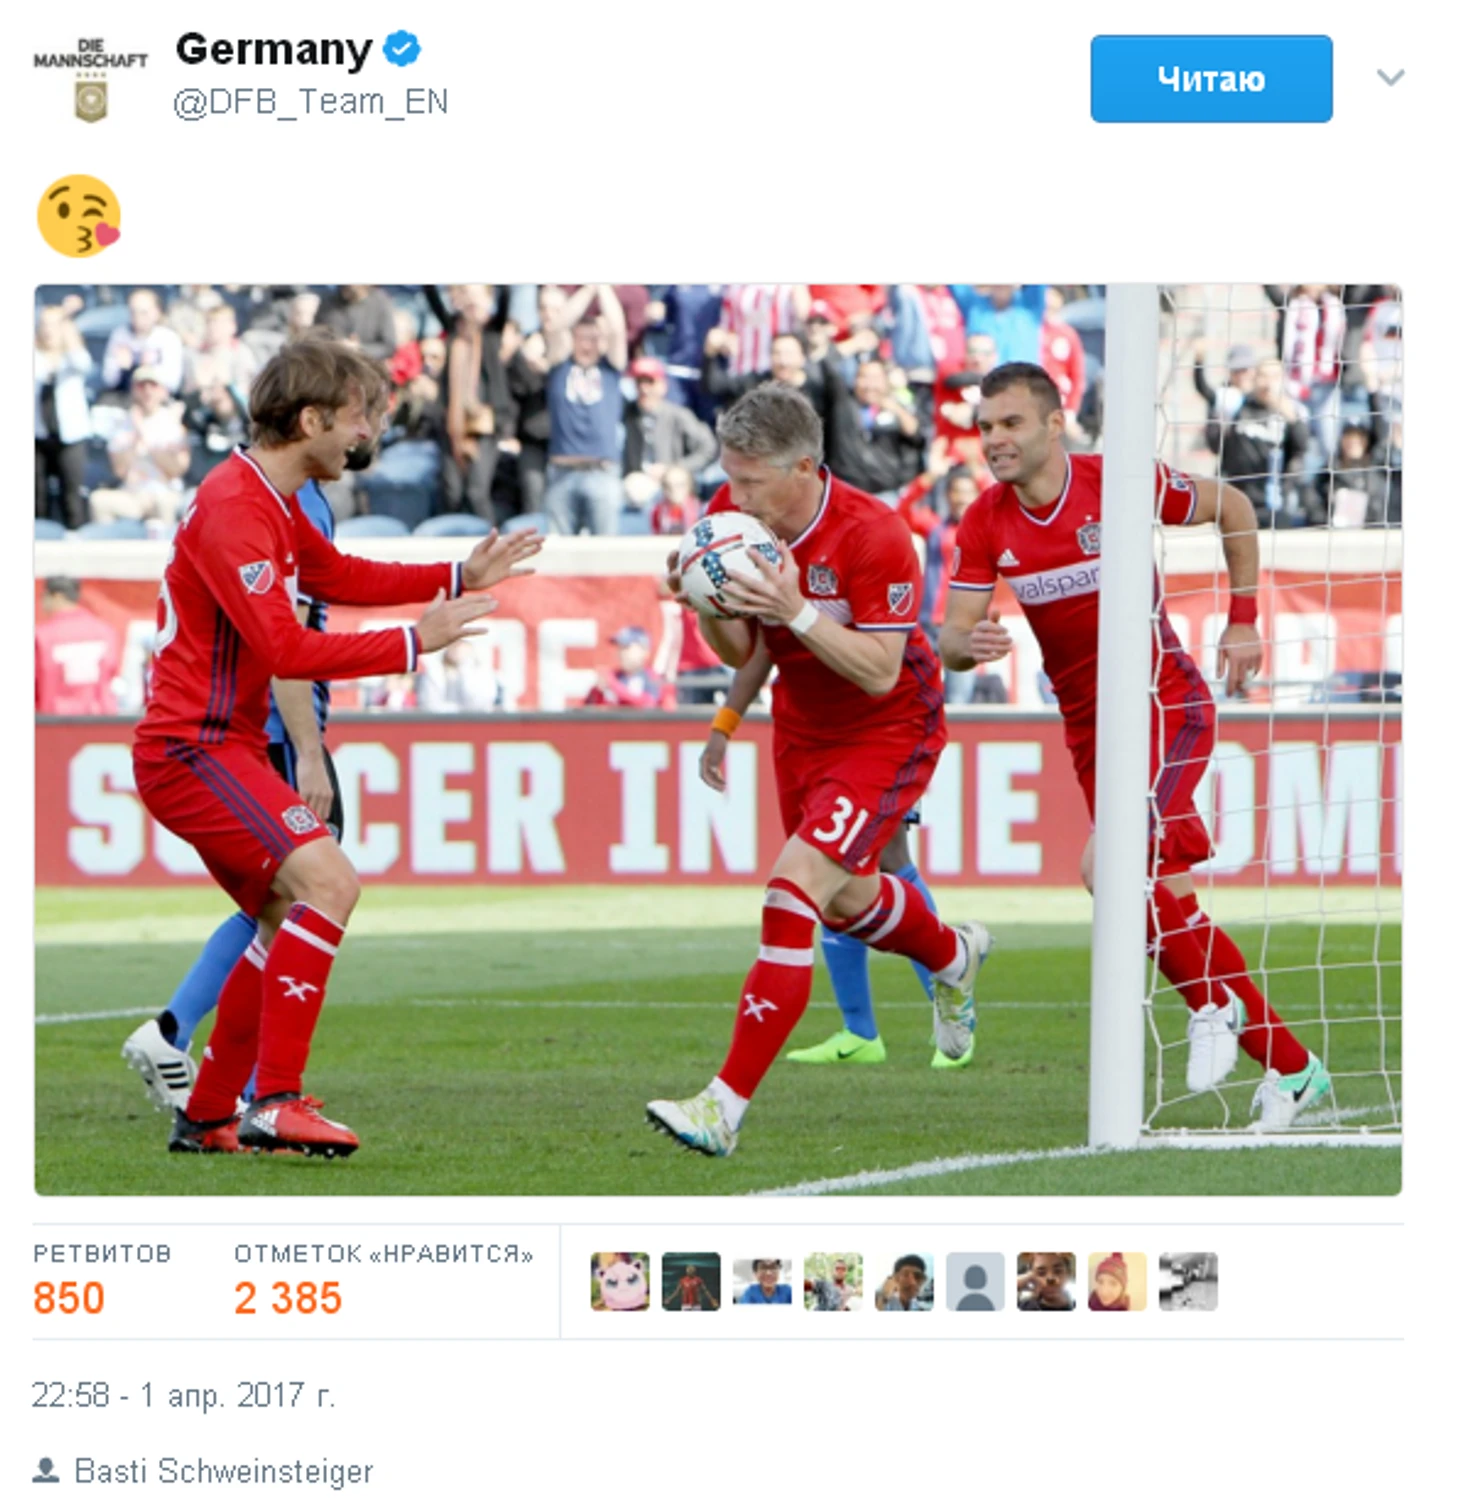Click the kissing face emoji in tweet

tap(78, 215)
